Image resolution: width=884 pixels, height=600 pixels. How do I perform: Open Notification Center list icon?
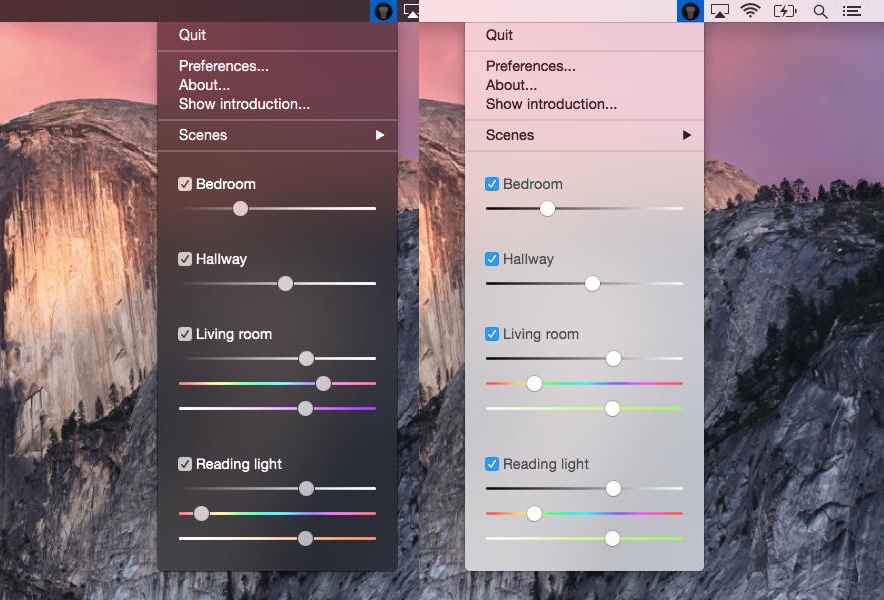pyautogui.click(x=851, y=11)
